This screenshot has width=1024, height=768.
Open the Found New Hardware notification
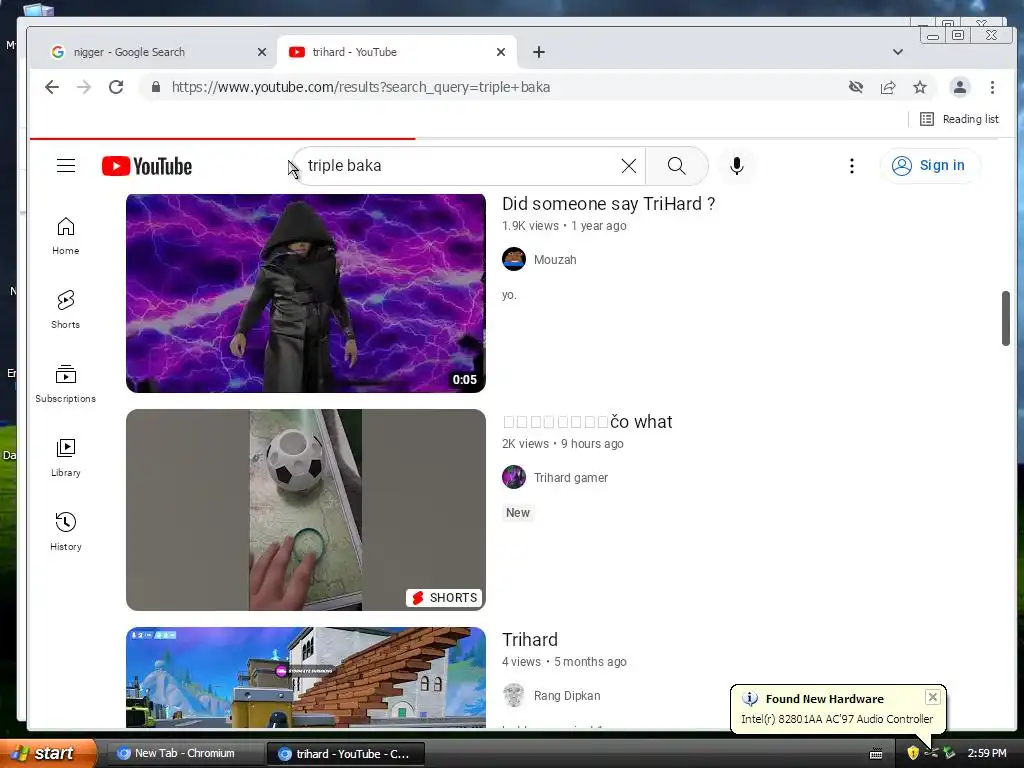pyautogui.click(x=837, y=709)
